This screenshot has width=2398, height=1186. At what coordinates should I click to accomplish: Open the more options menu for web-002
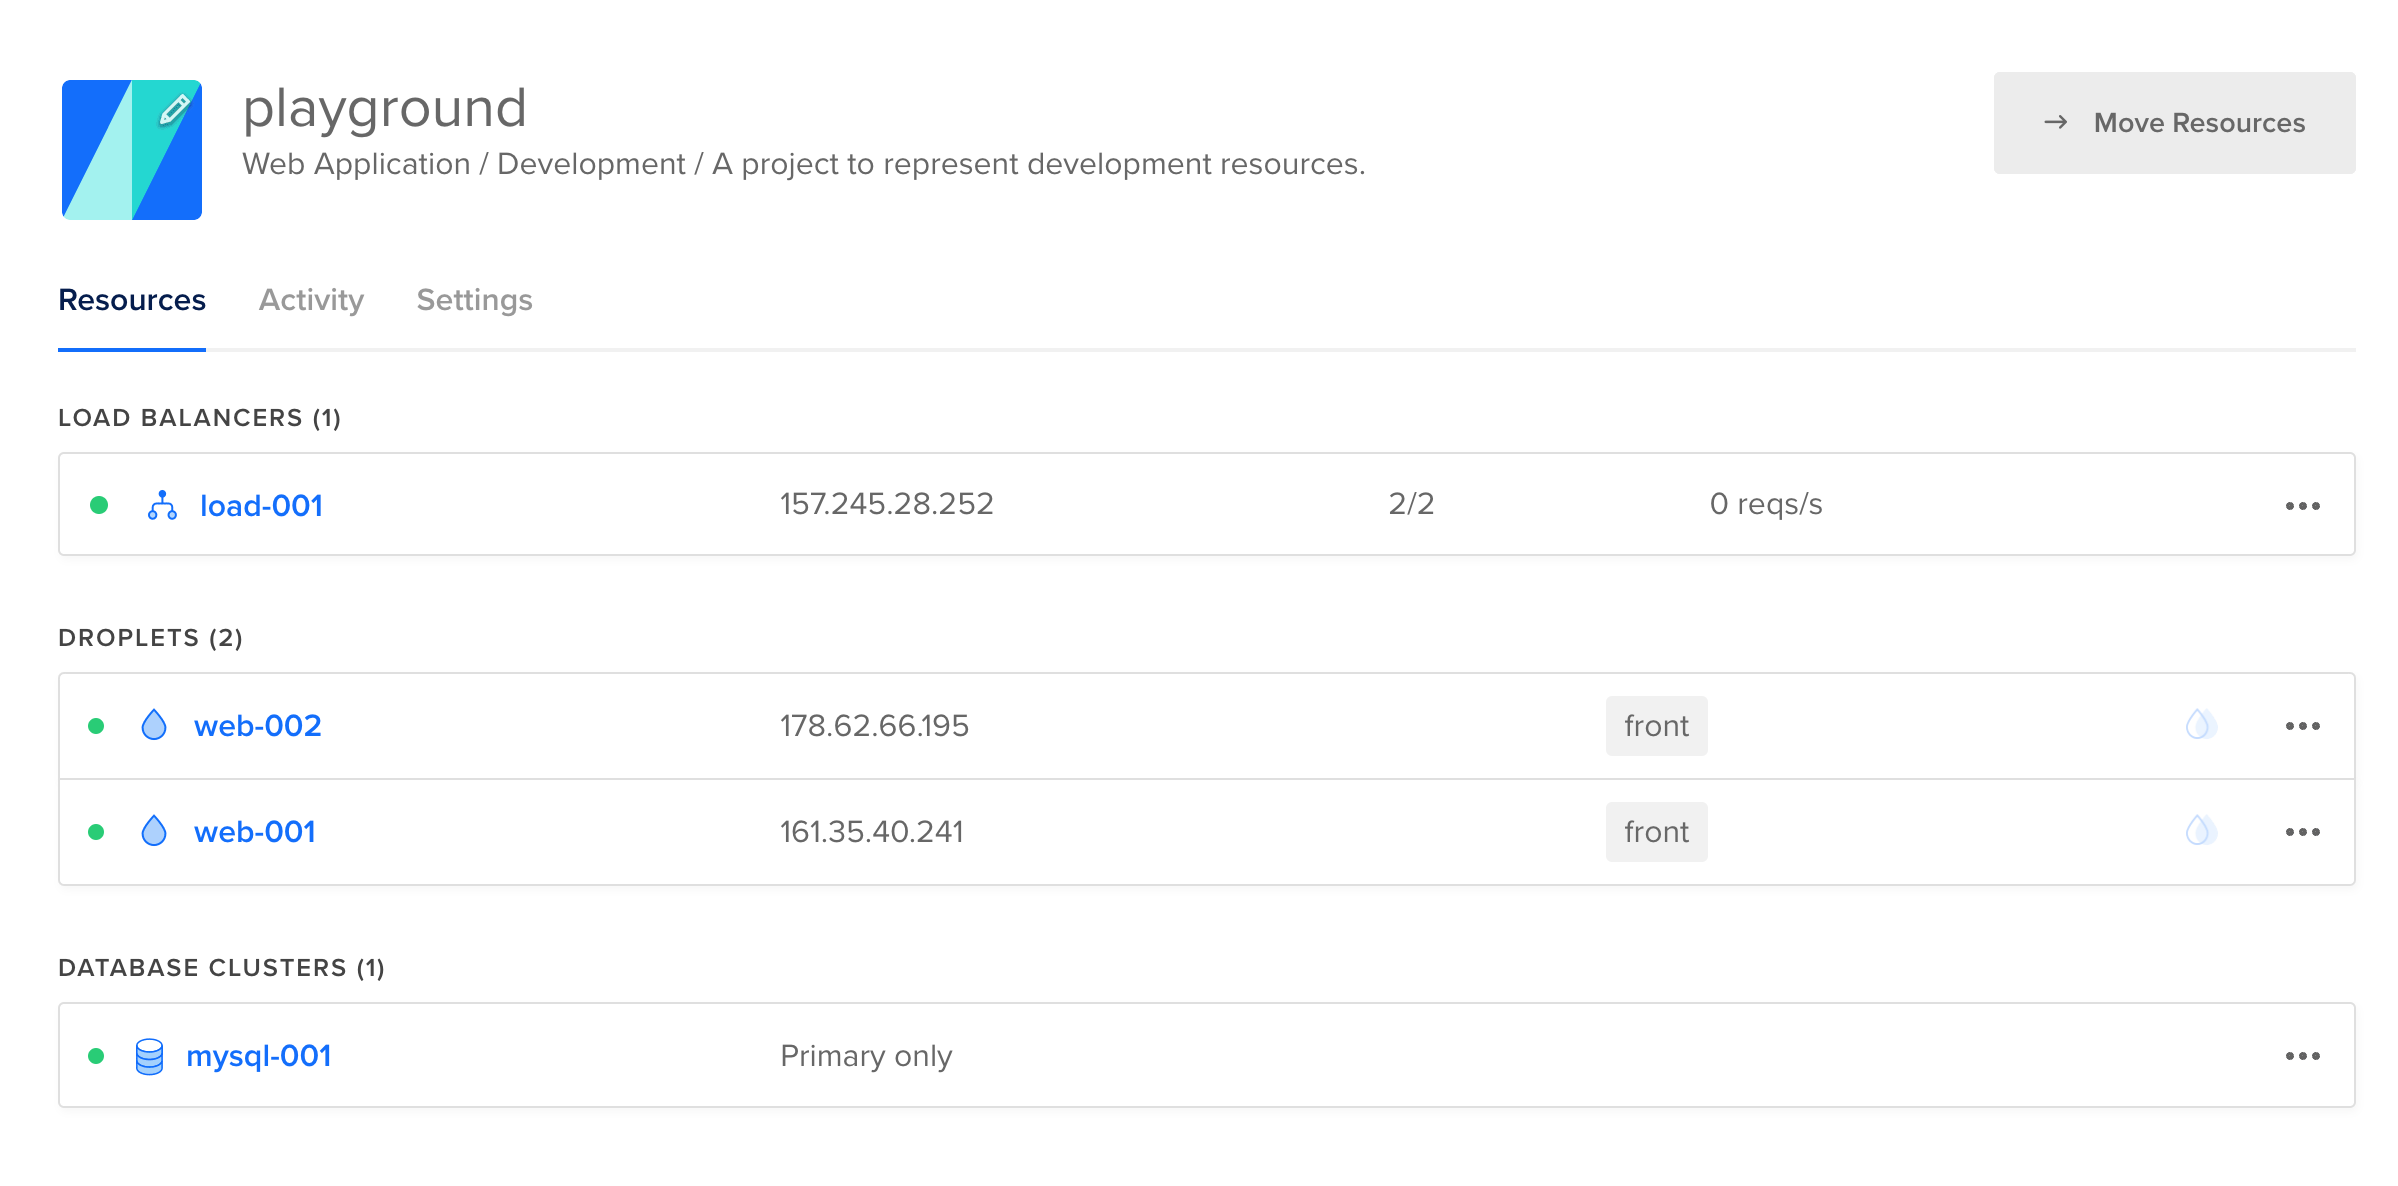coord(2302,726)
